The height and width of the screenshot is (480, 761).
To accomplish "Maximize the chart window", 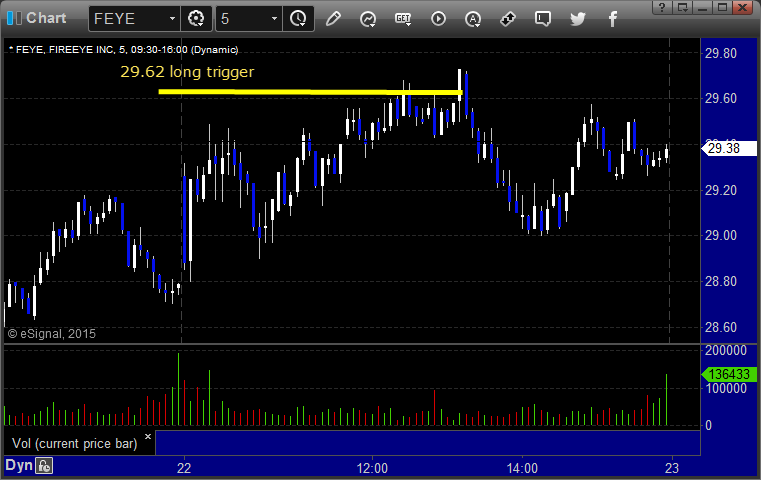I will (723, 7).
